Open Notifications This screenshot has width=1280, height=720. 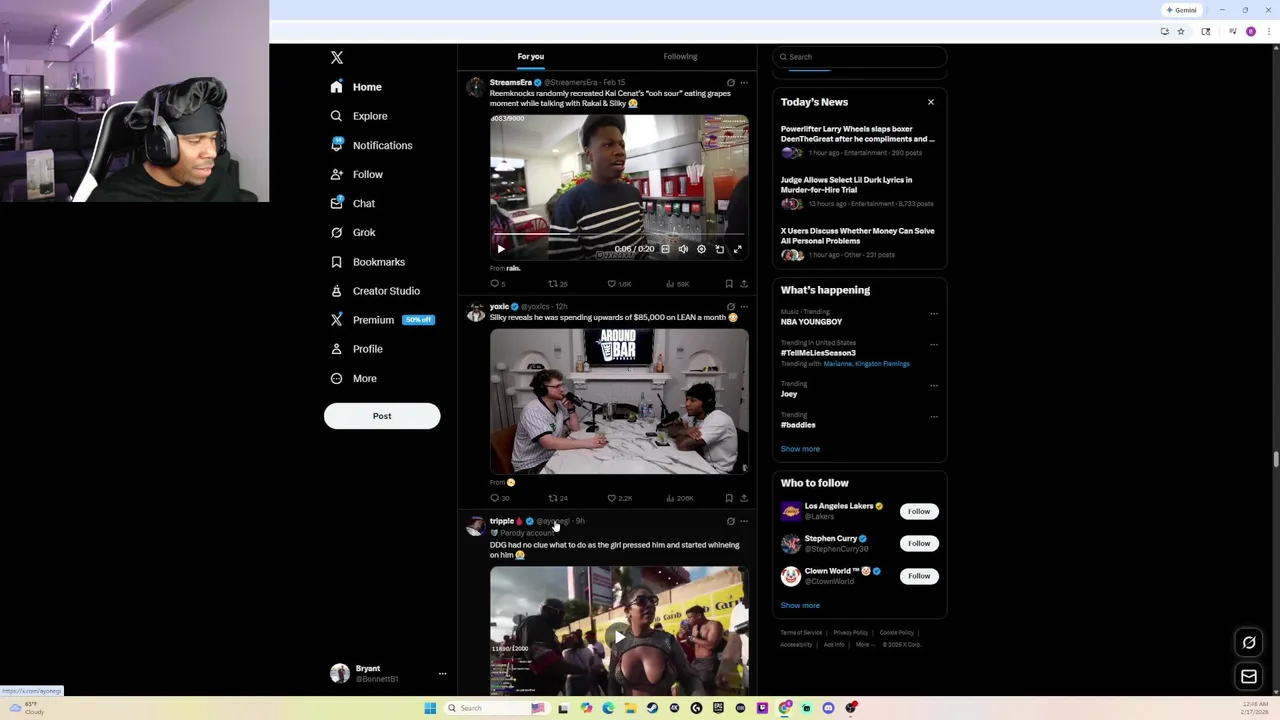point(371,145)
